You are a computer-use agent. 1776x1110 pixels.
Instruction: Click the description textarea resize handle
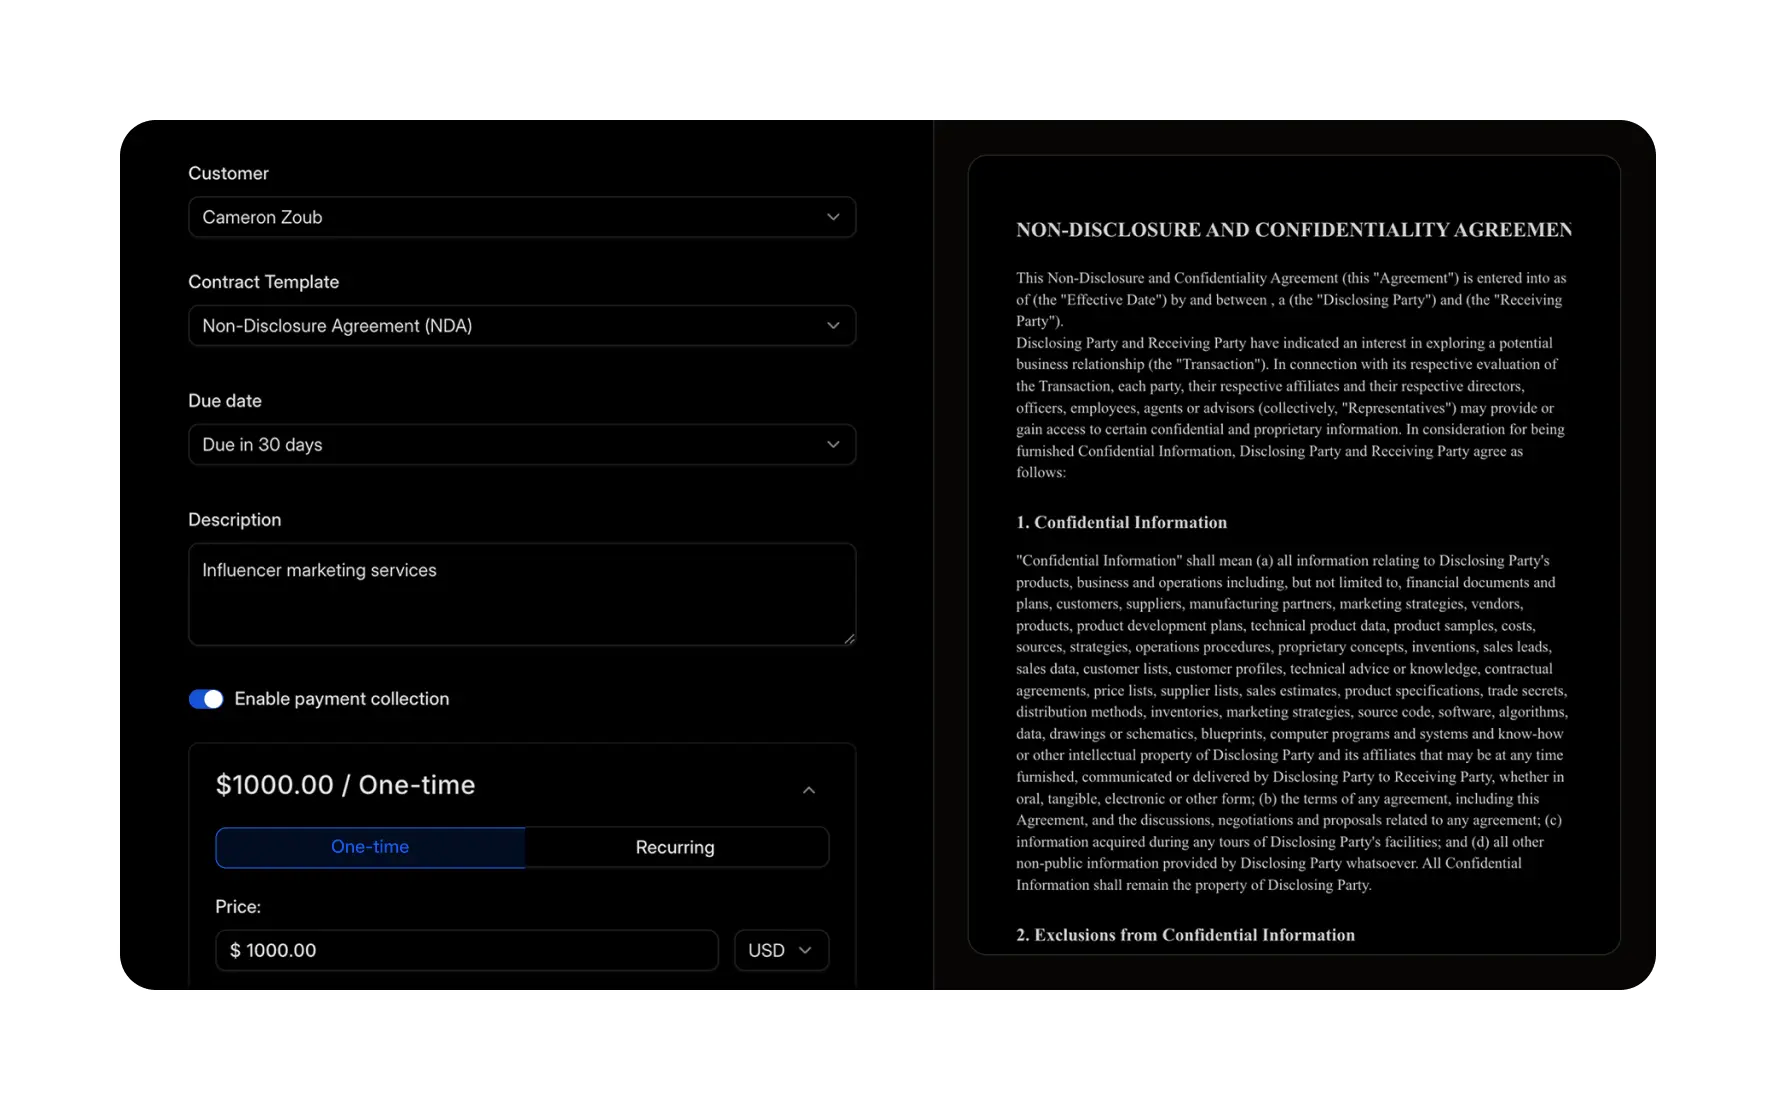point(849,638)
